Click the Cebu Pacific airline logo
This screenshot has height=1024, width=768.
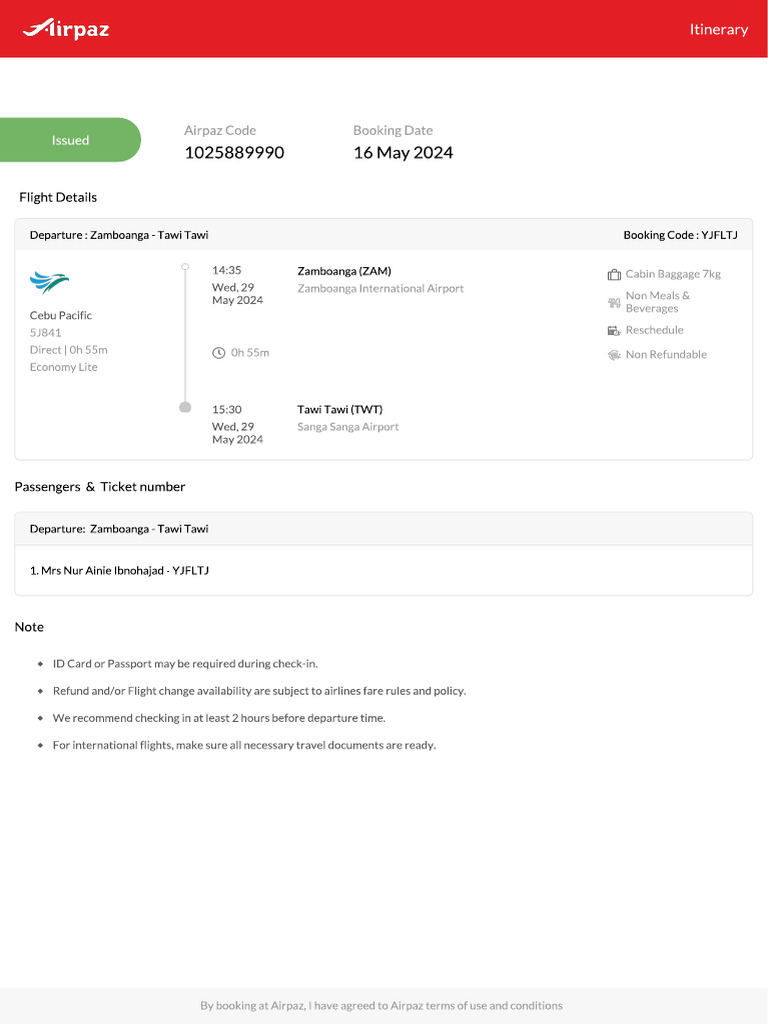point(49,282)
